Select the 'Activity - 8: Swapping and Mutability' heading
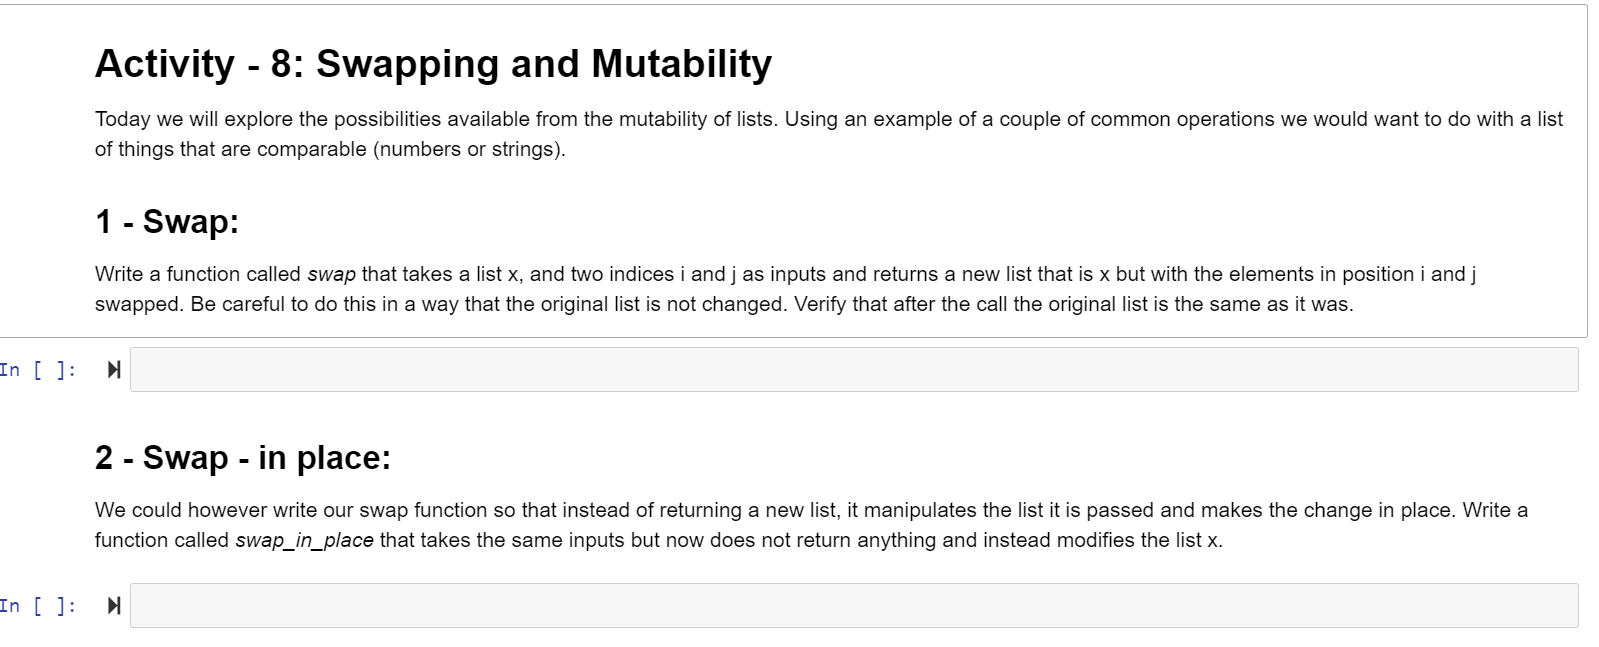Viewport: 1599px width, 647px height. (x=433, y=63)
